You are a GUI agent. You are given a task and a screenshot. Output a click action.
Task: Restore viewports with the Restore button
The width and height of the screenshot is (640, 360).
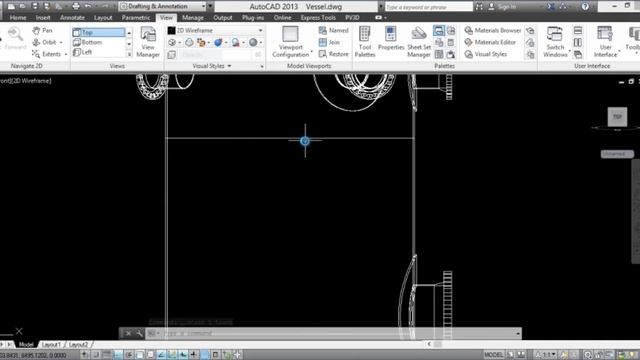[333, 54]
